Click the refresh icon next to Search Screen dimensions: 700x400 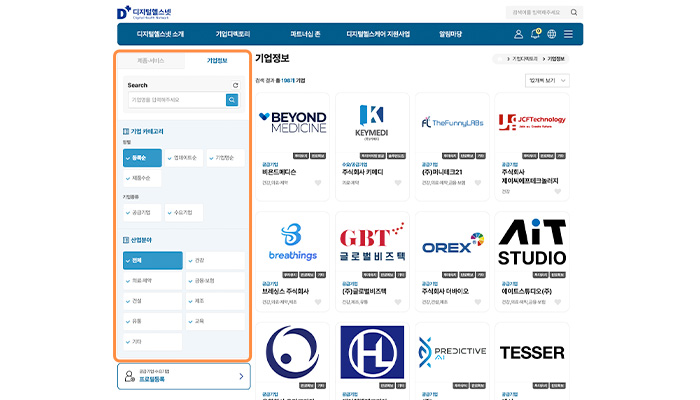tap(235, 85)
